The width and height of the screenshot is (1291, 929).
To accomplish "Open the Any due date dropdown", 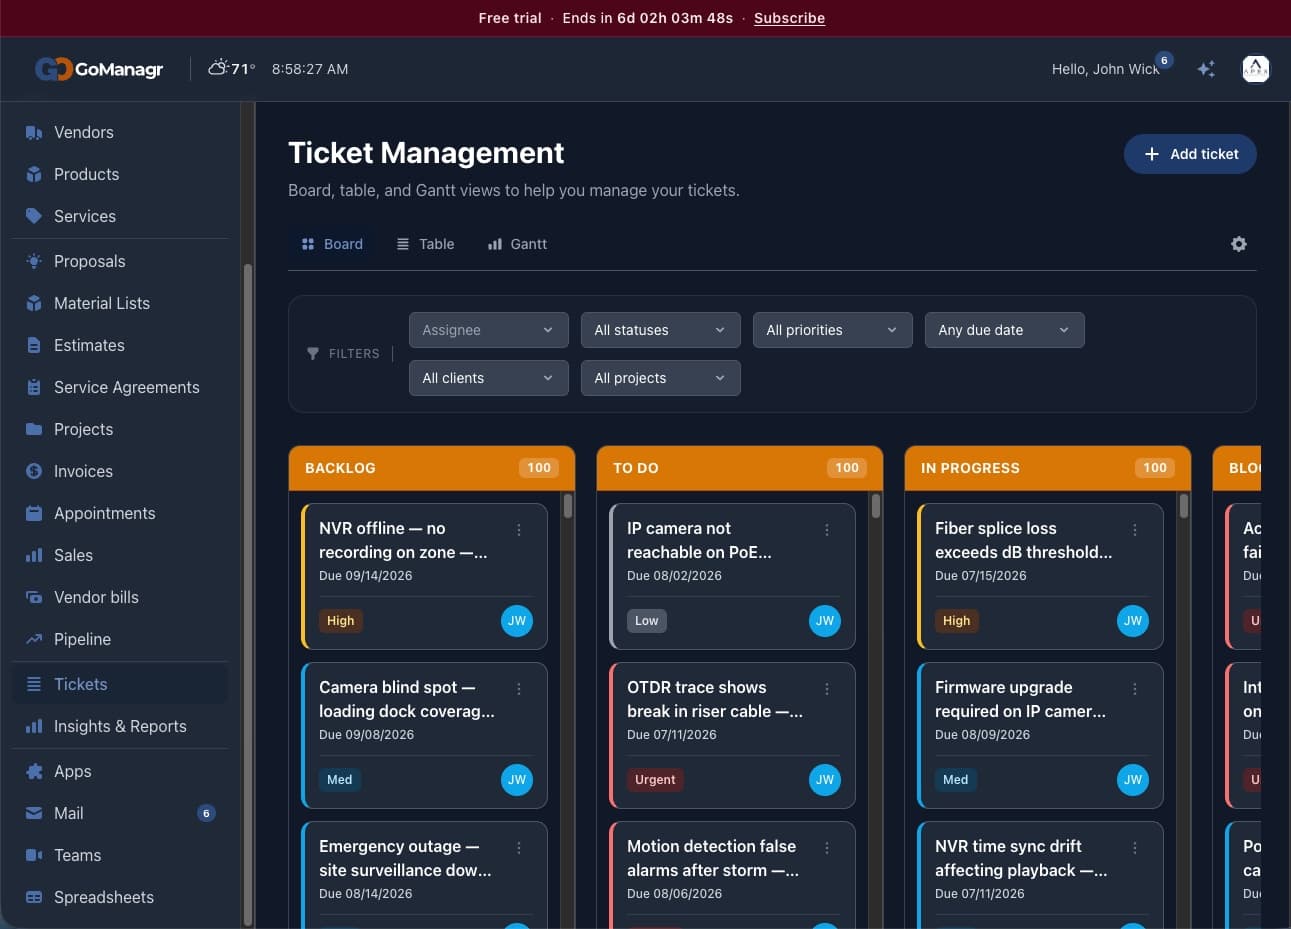I will point(1005,330).
